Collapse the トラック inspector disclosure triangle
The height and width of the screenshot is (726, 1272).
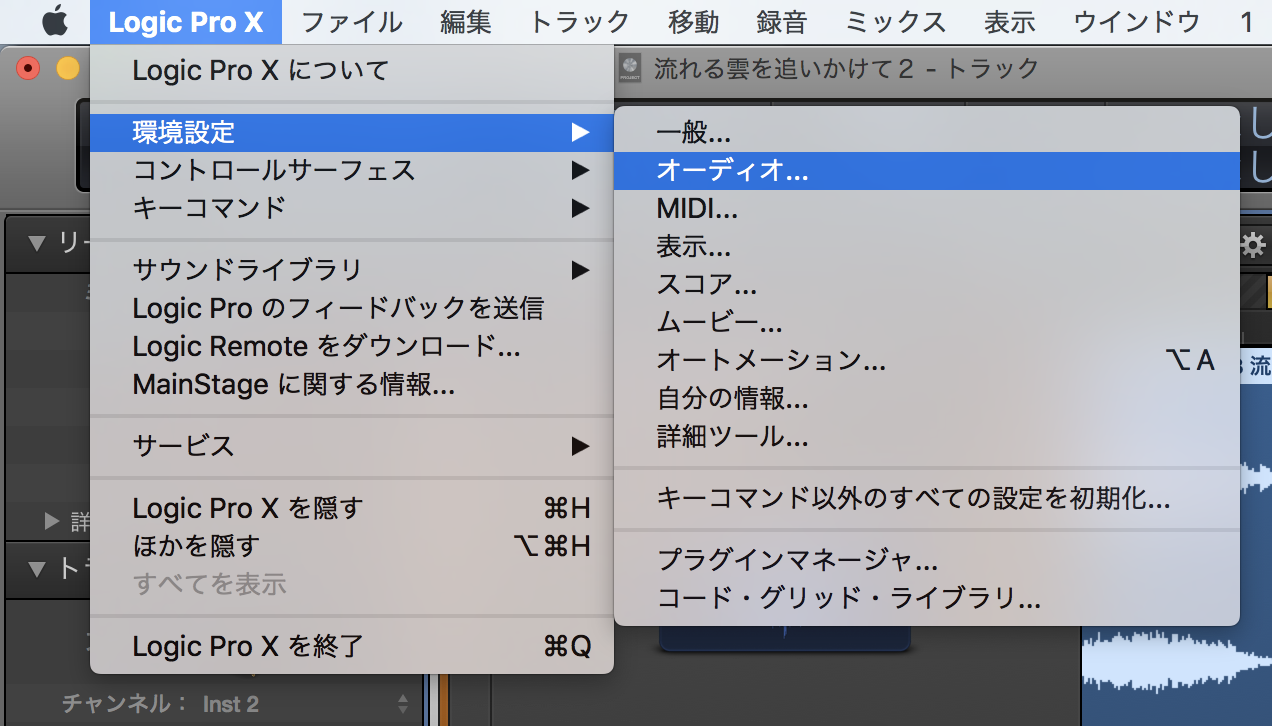coord(38,569)
